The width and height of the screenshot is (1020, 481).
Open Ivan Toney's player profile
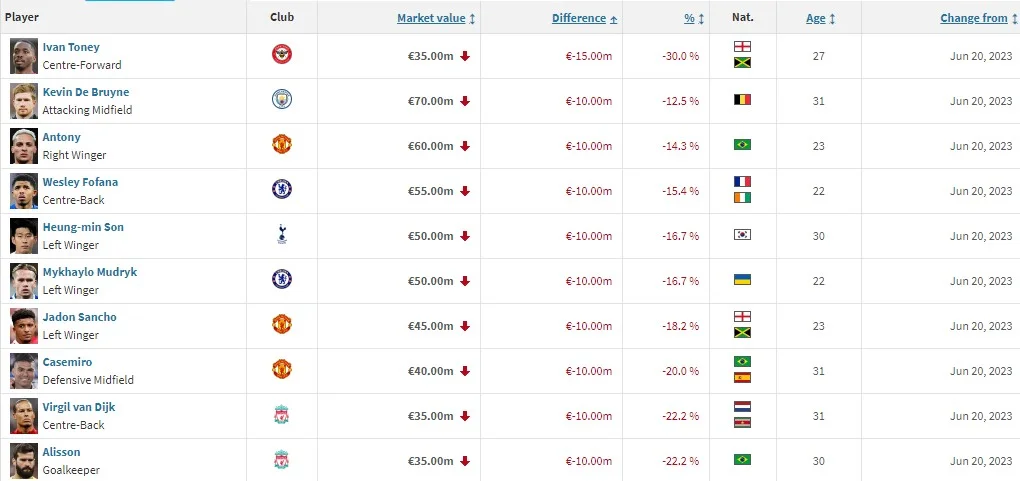click(x=70, y=47)
